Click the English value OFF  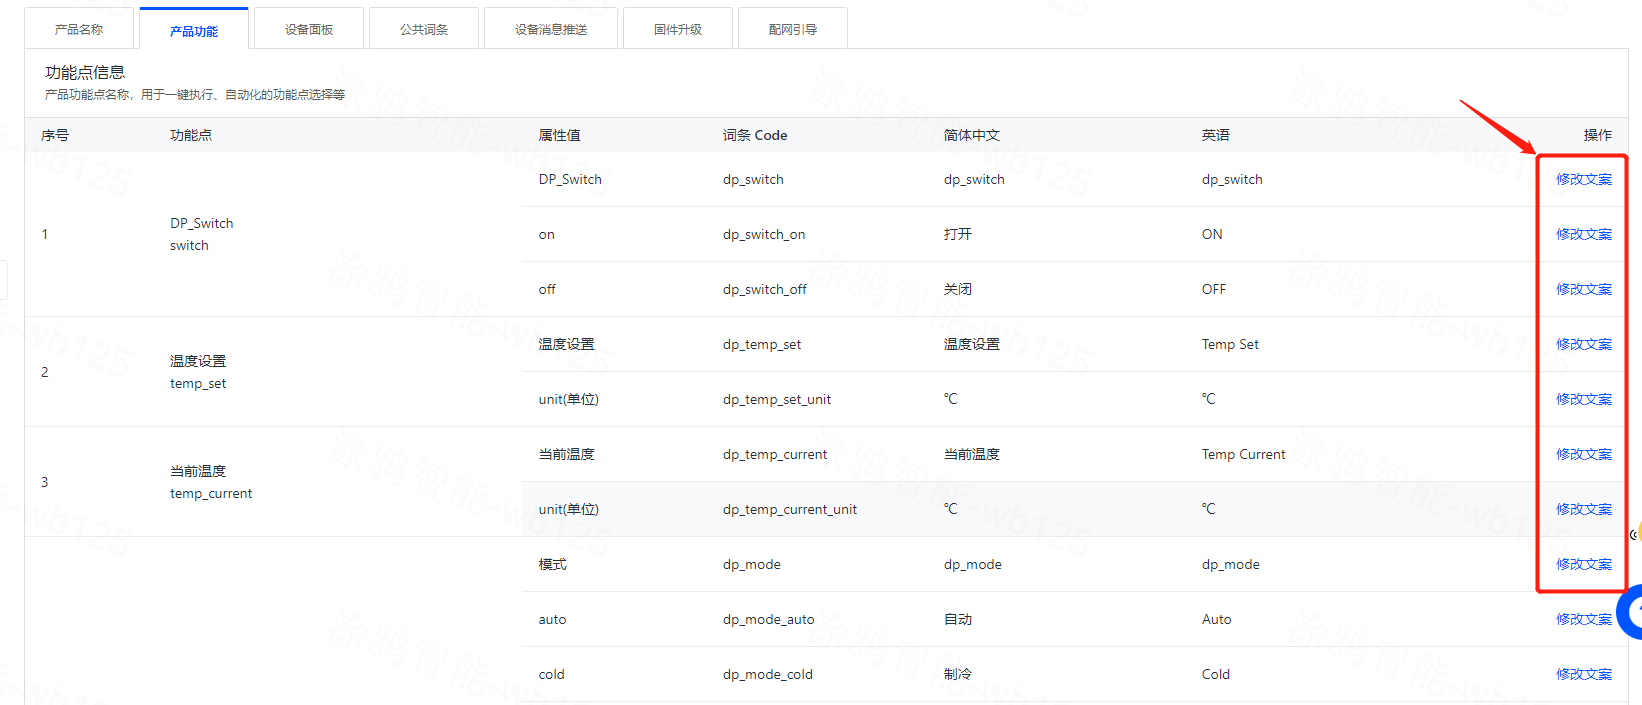pyautogui.click(x=1214, y=289)
